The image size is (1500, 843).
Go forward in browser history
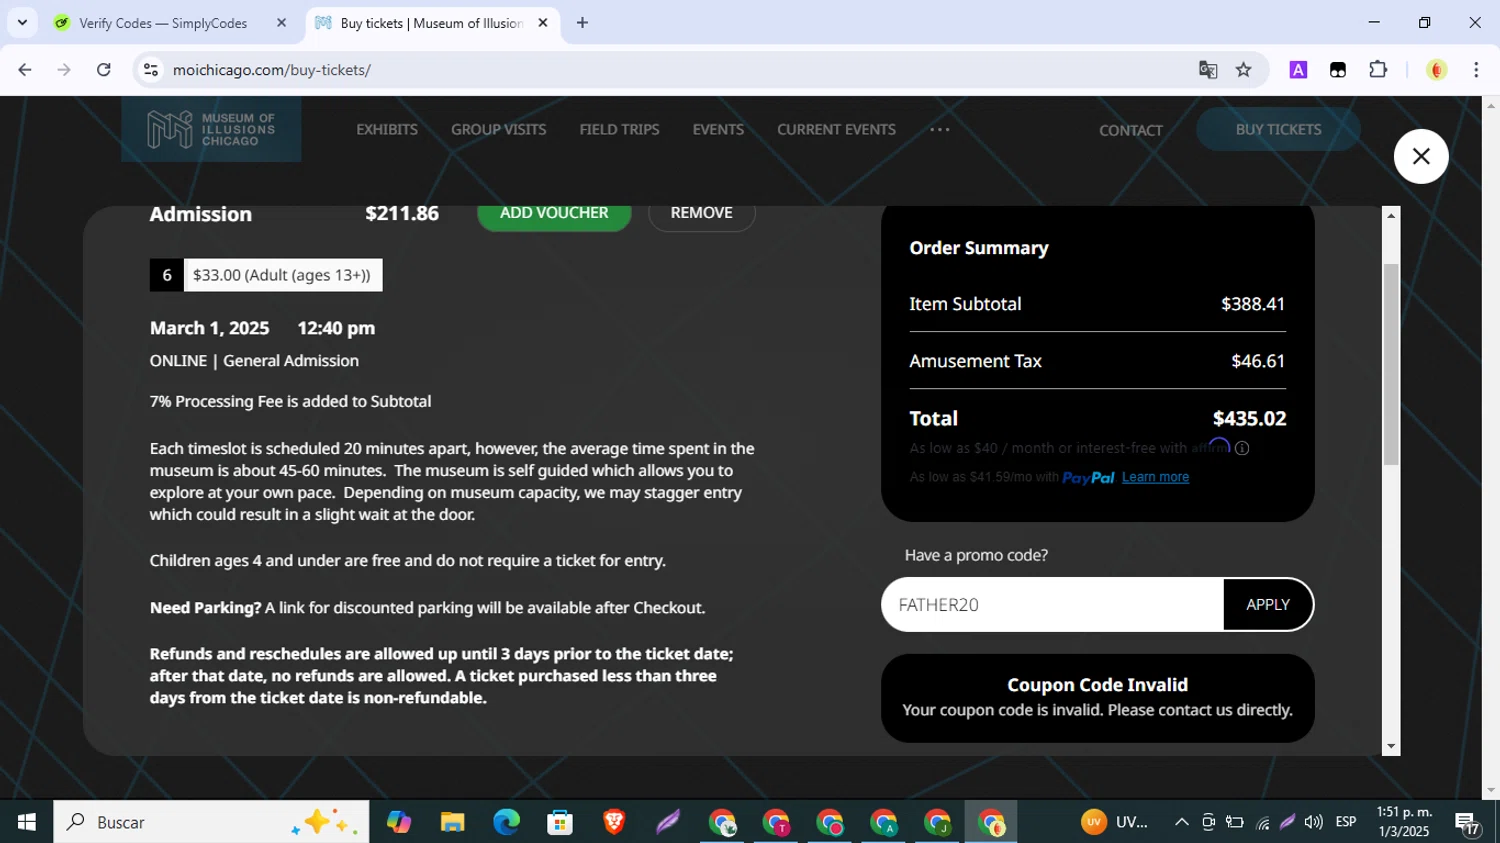pos(64,70)
